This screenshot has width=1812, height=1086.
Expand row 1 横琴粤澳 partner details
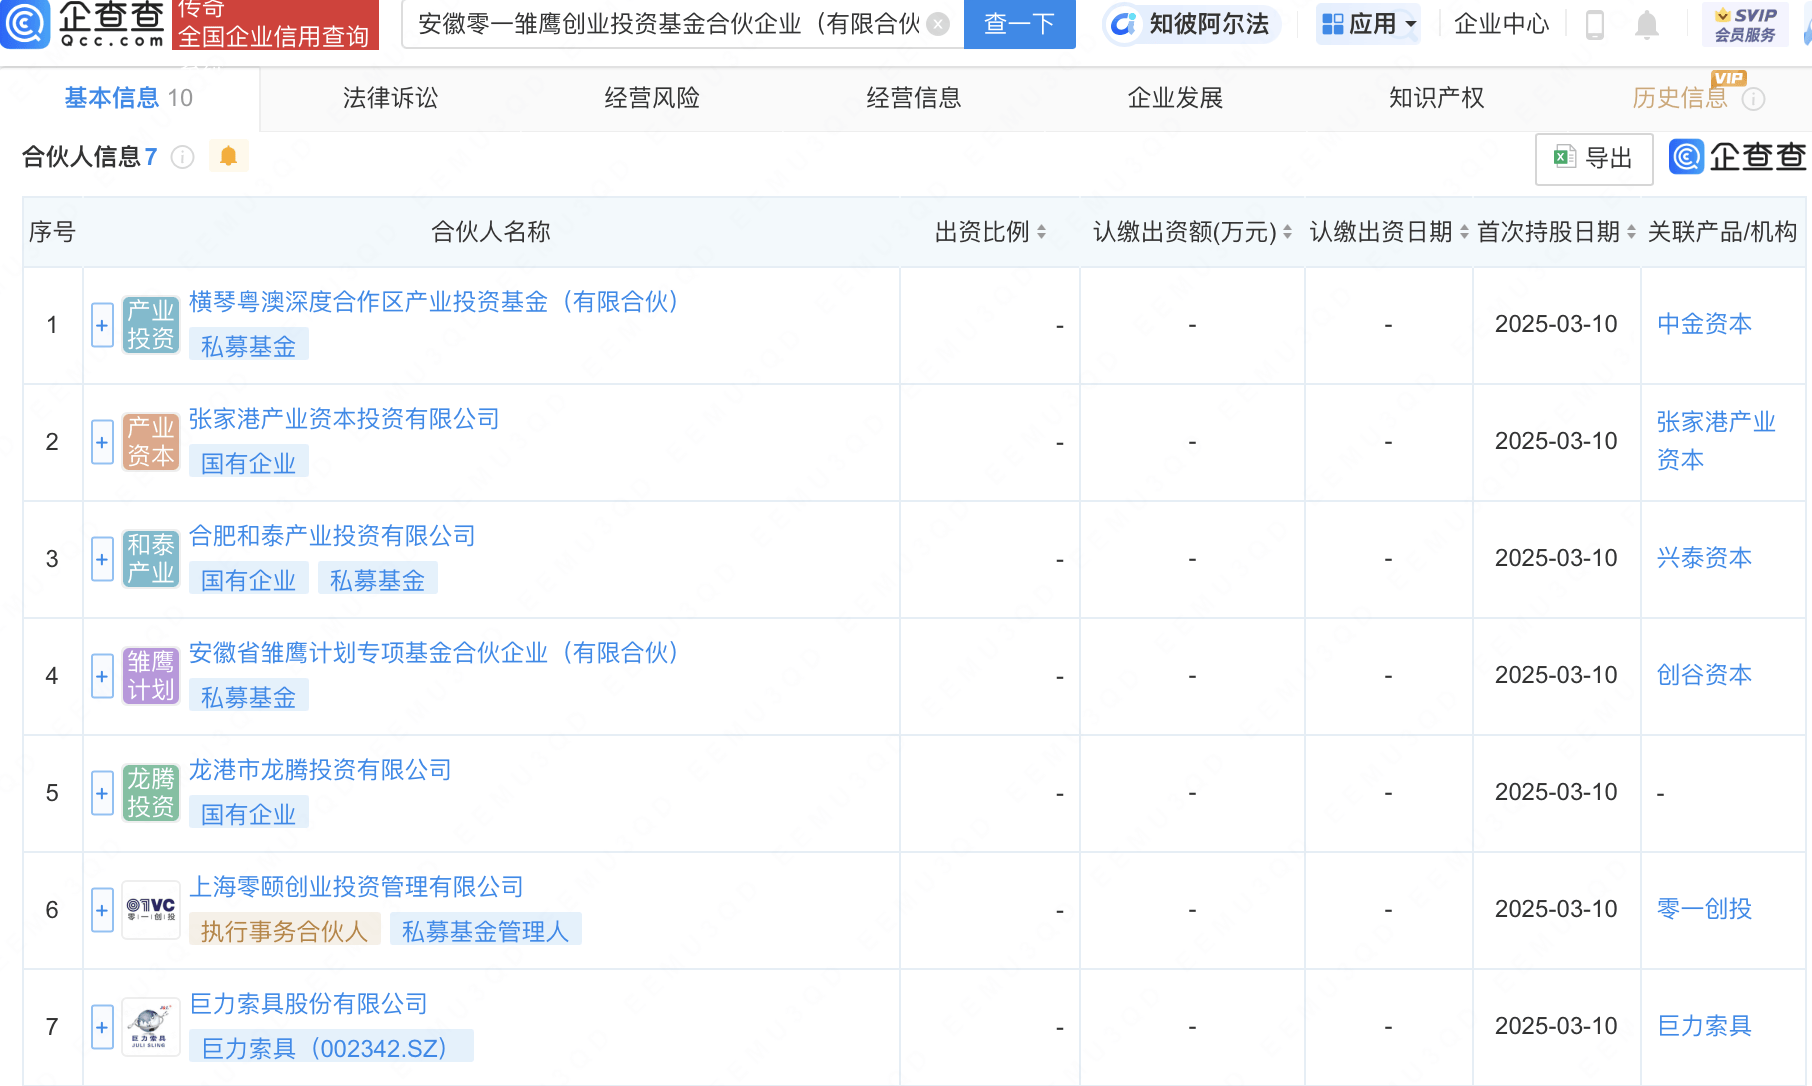point(102,326)
